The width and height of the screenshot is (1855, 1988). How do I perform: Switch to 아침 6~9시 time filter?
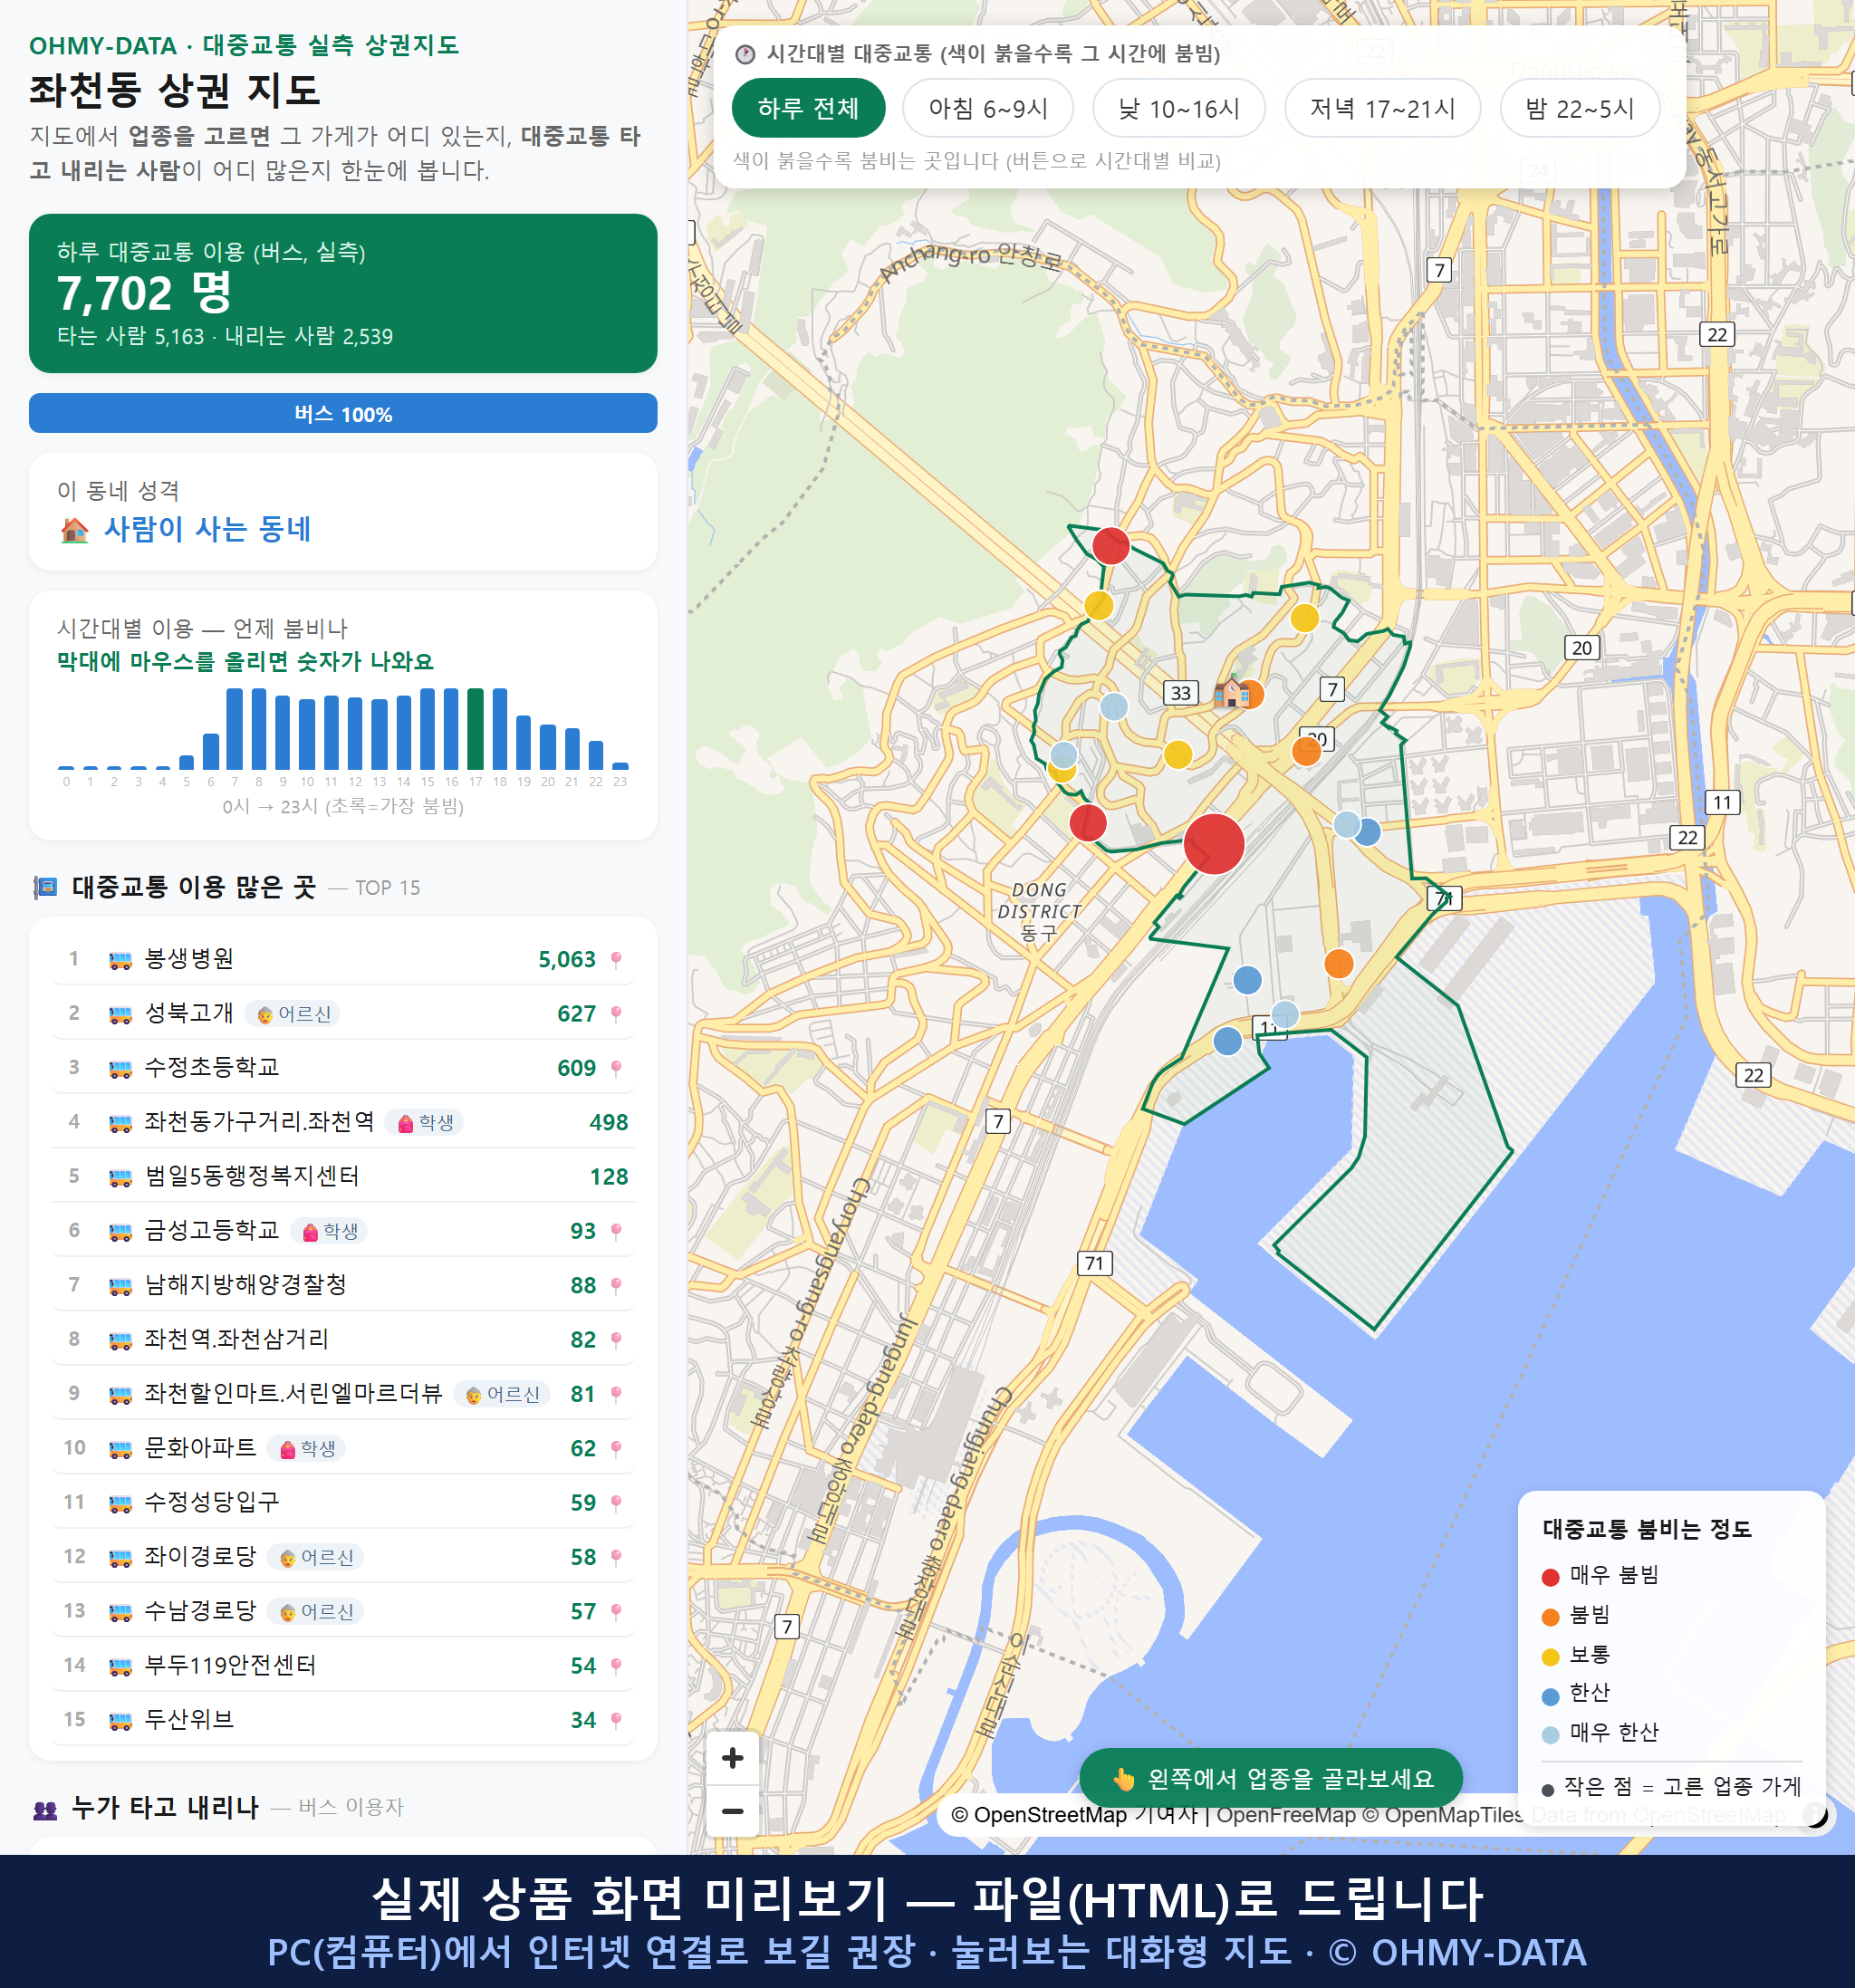pos(988,108)
